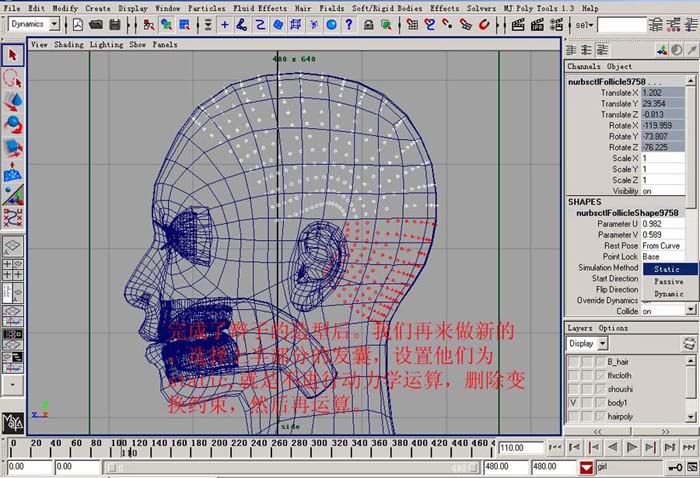The height and width of the screenshot is (478, 700).
Task: Open the Hair menu
Action: click(303, 8)
